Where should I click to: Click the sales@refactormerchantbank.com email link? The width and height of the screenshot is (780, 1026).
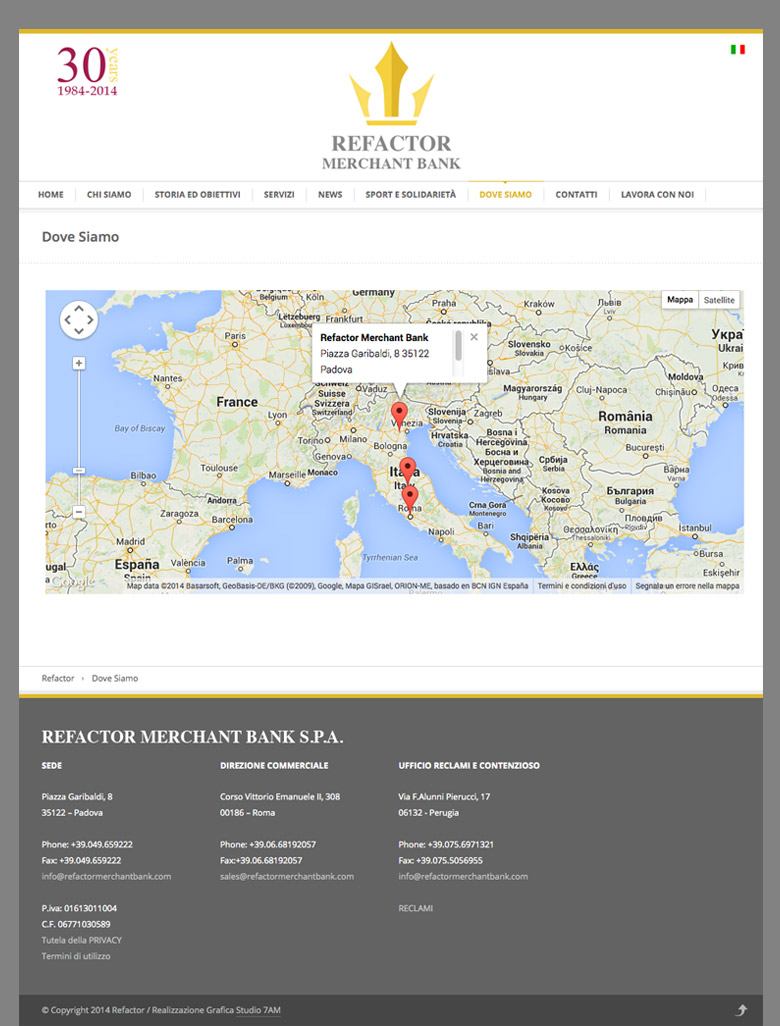tap(287, 876)
